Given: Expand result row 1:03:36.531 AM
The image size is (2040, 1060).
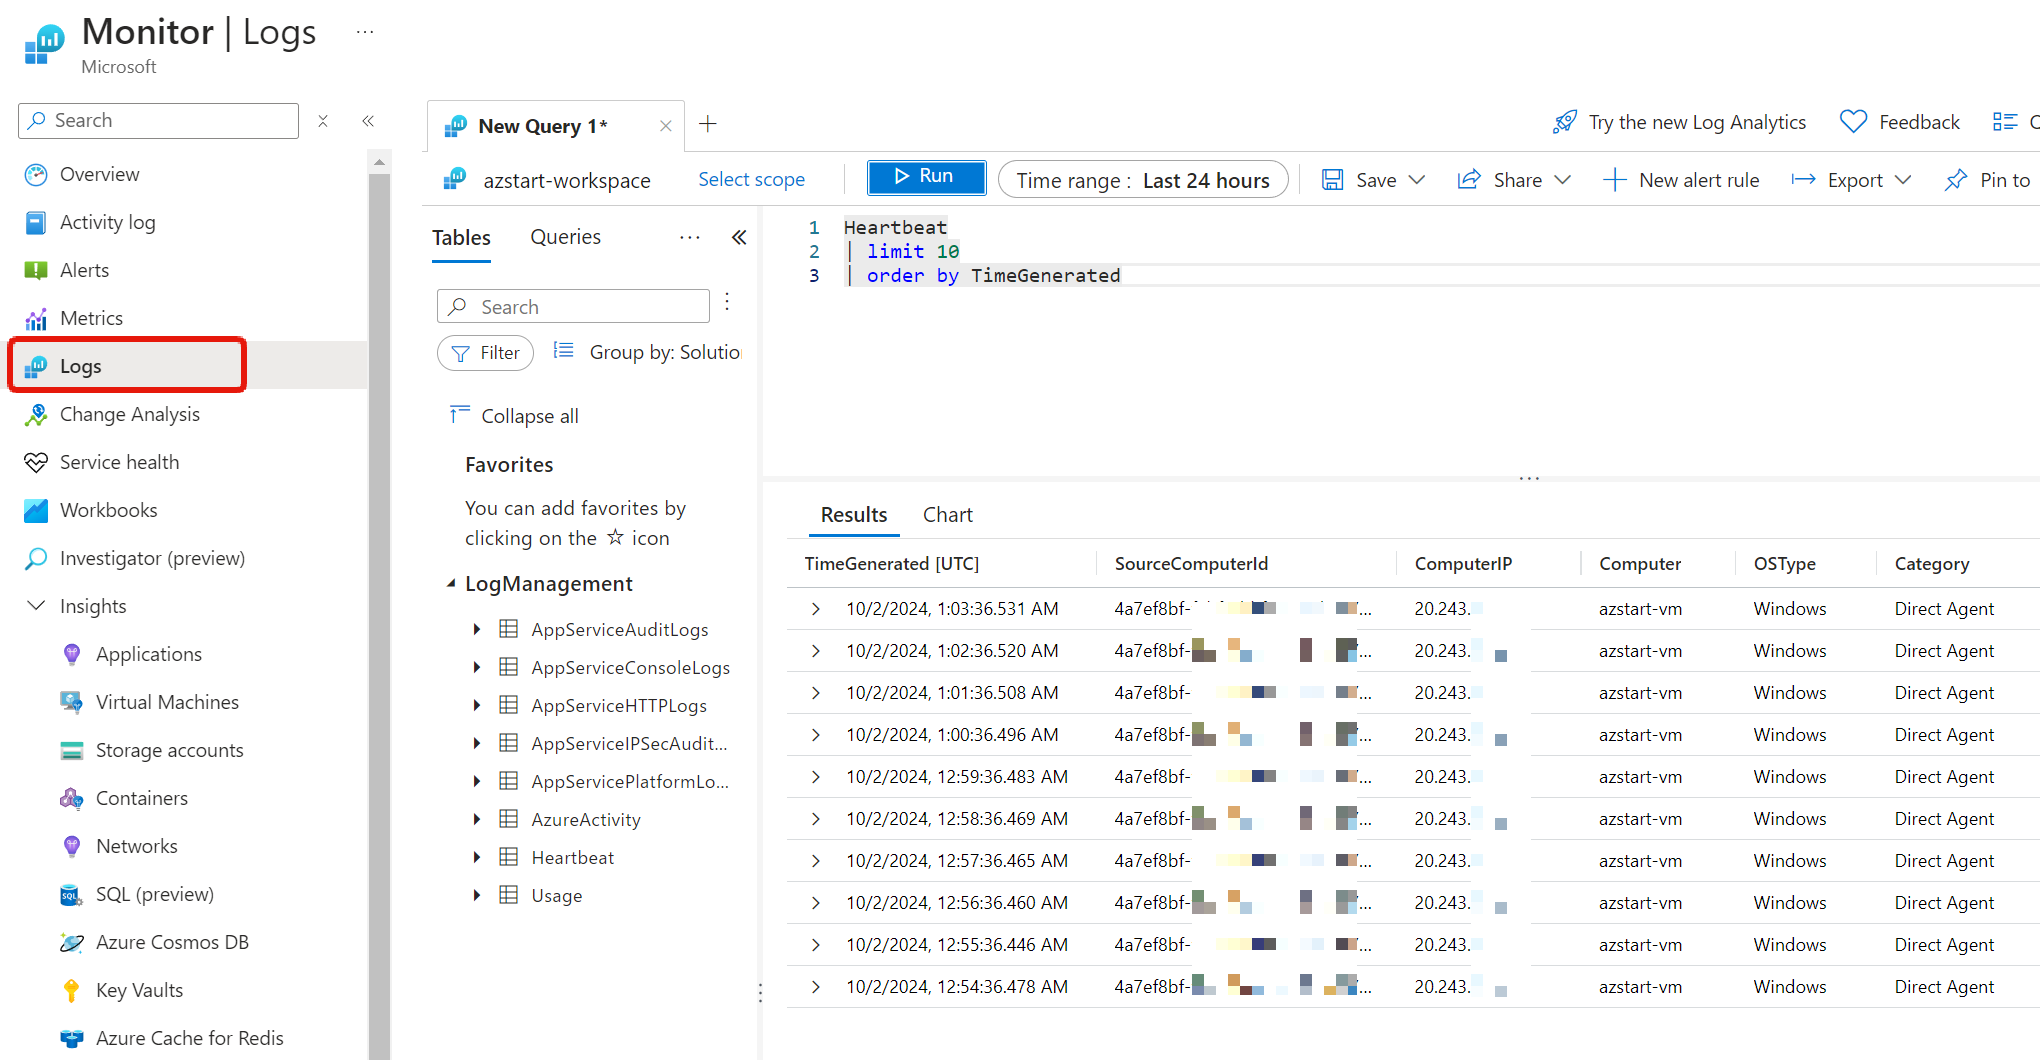Looking at the screenshot, I should coord(815,609).
